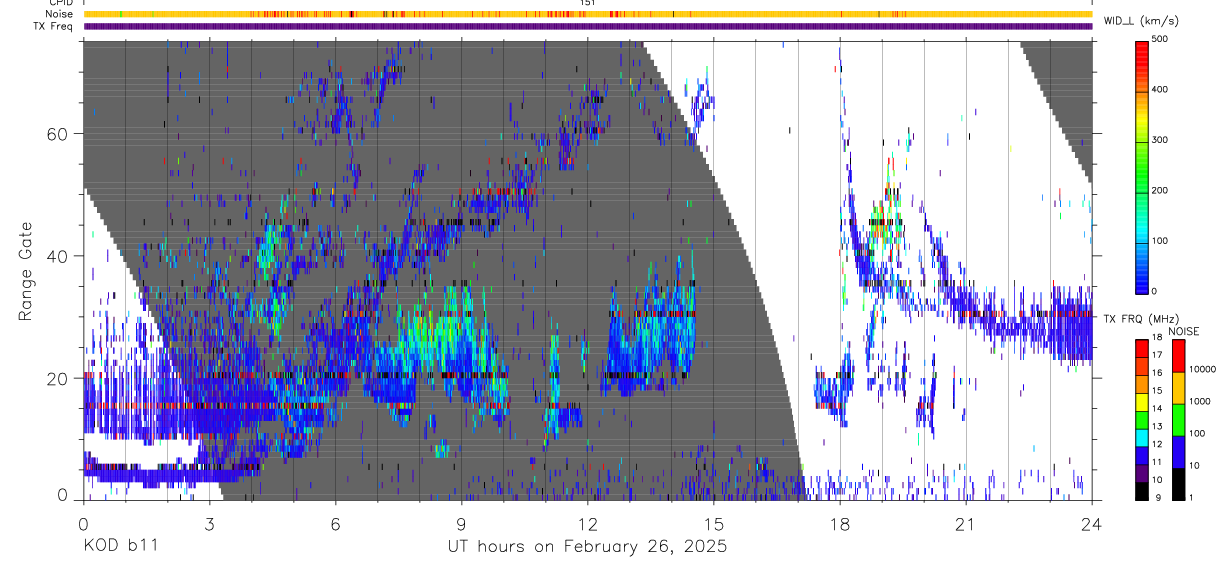Click the NOISE color scale bar

coord(1178,420)
